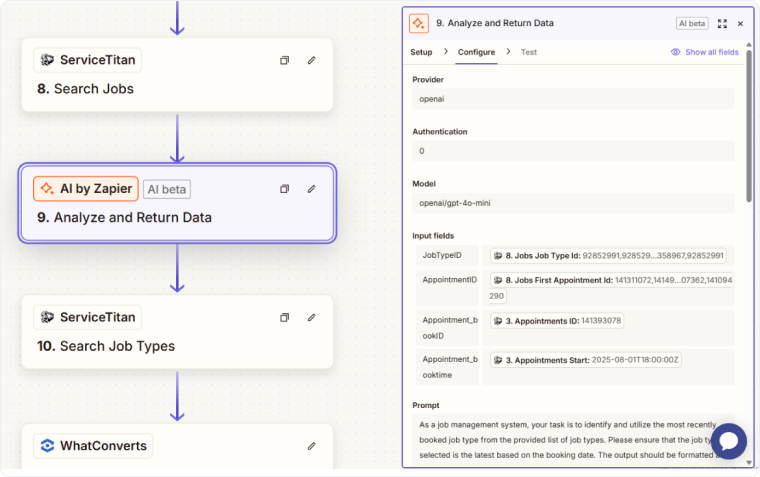Open step 10 Search Job Types card

pos(177,332)
